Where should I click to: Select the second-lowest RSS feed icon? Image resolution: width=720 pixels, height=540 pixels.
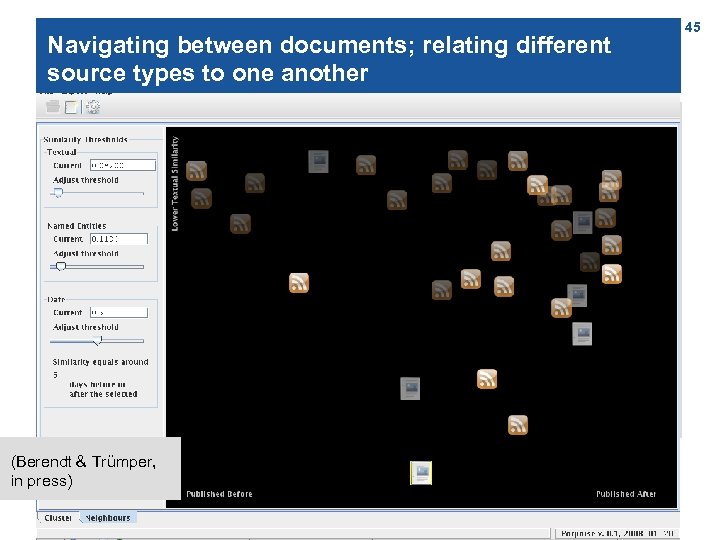pyautogui.click(x=487, y=379)
